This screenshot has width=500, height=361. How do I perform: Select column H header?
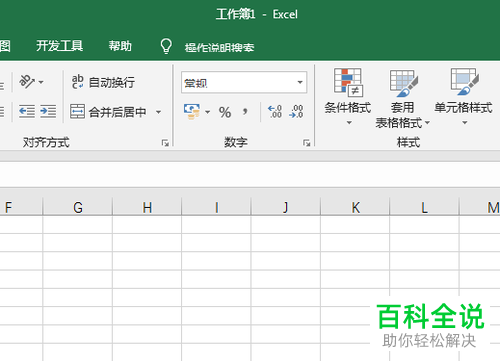click(x=147, y=207)
